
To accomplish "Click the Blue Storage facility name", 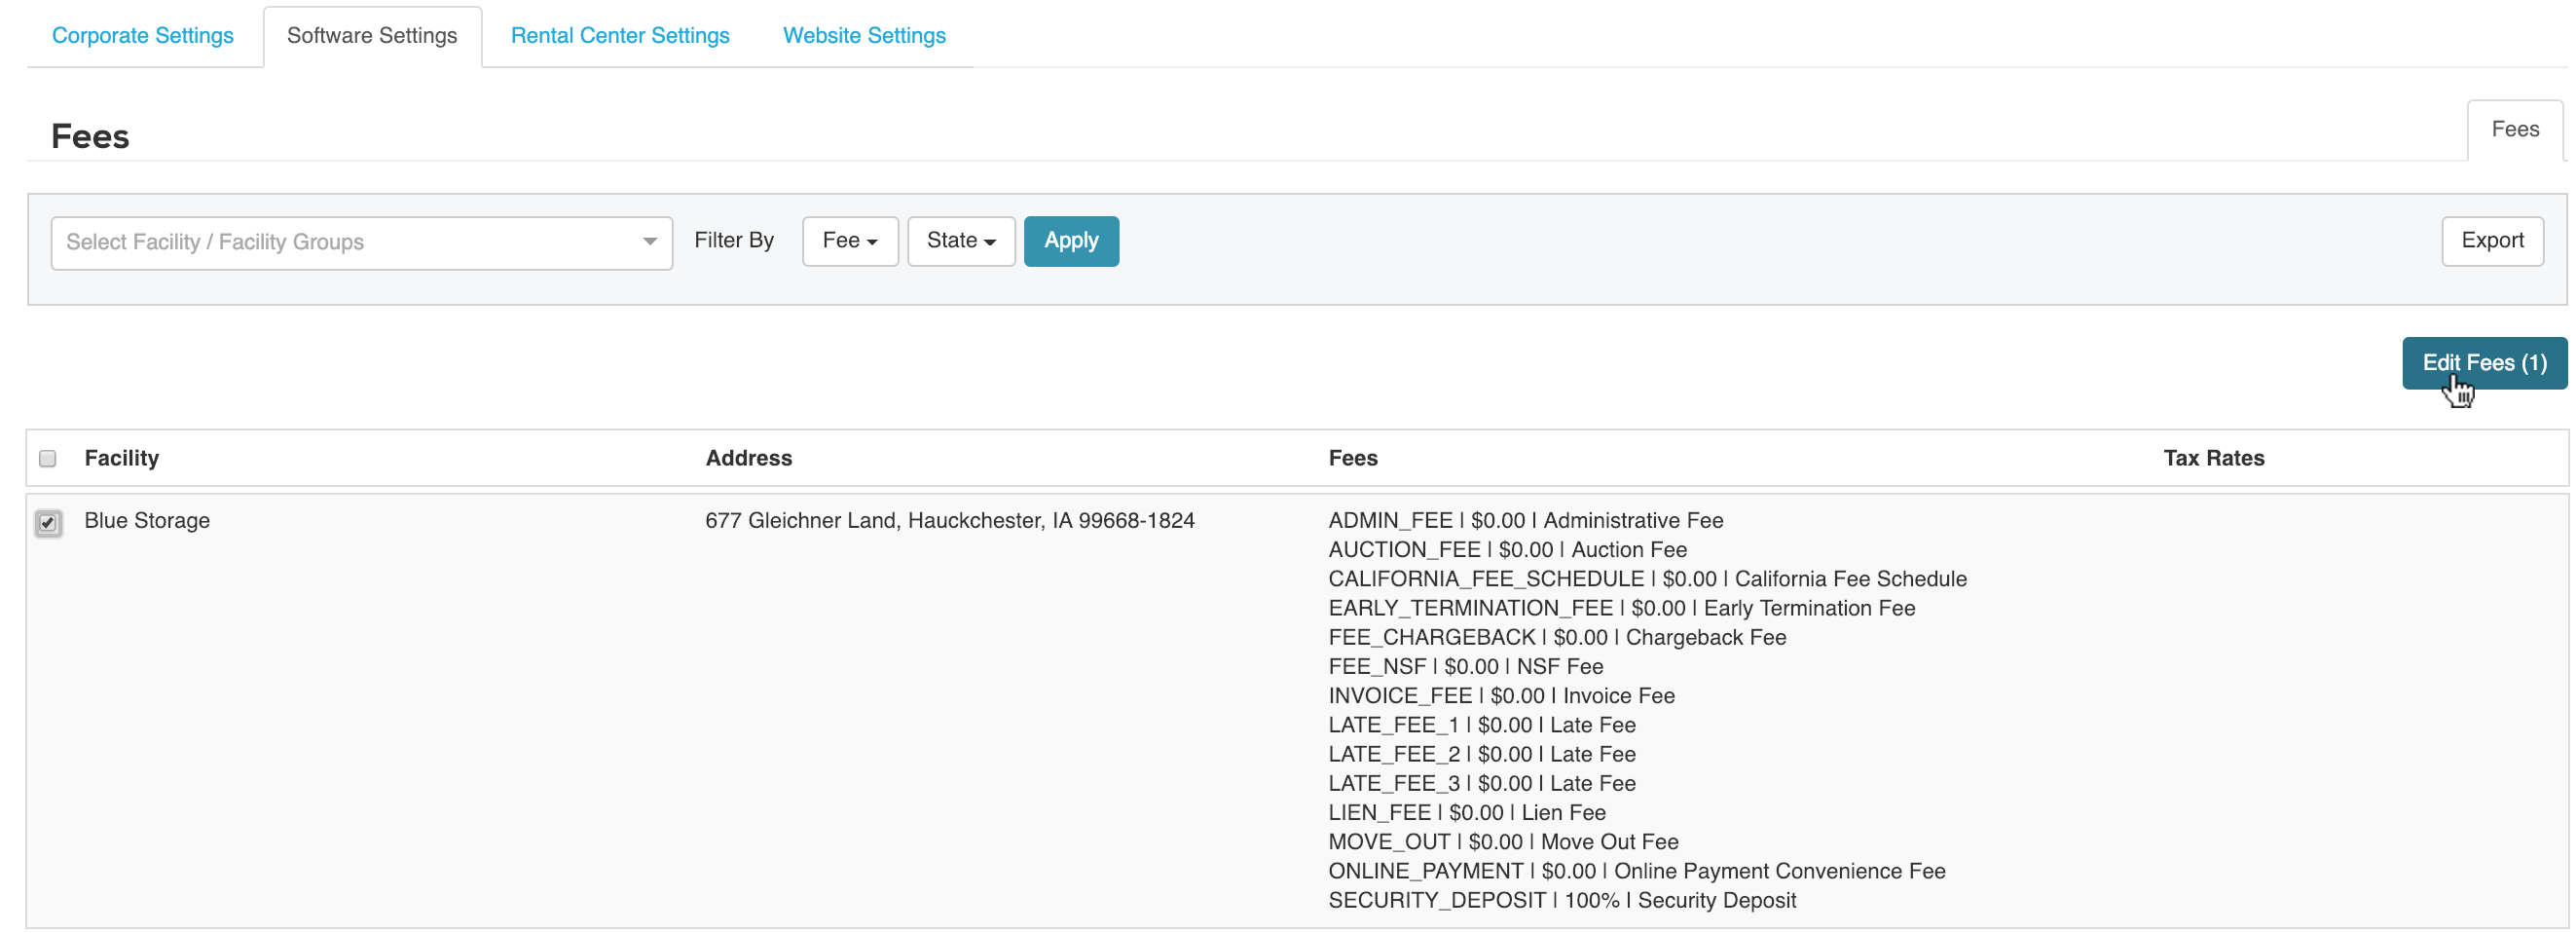I will 147,520.
